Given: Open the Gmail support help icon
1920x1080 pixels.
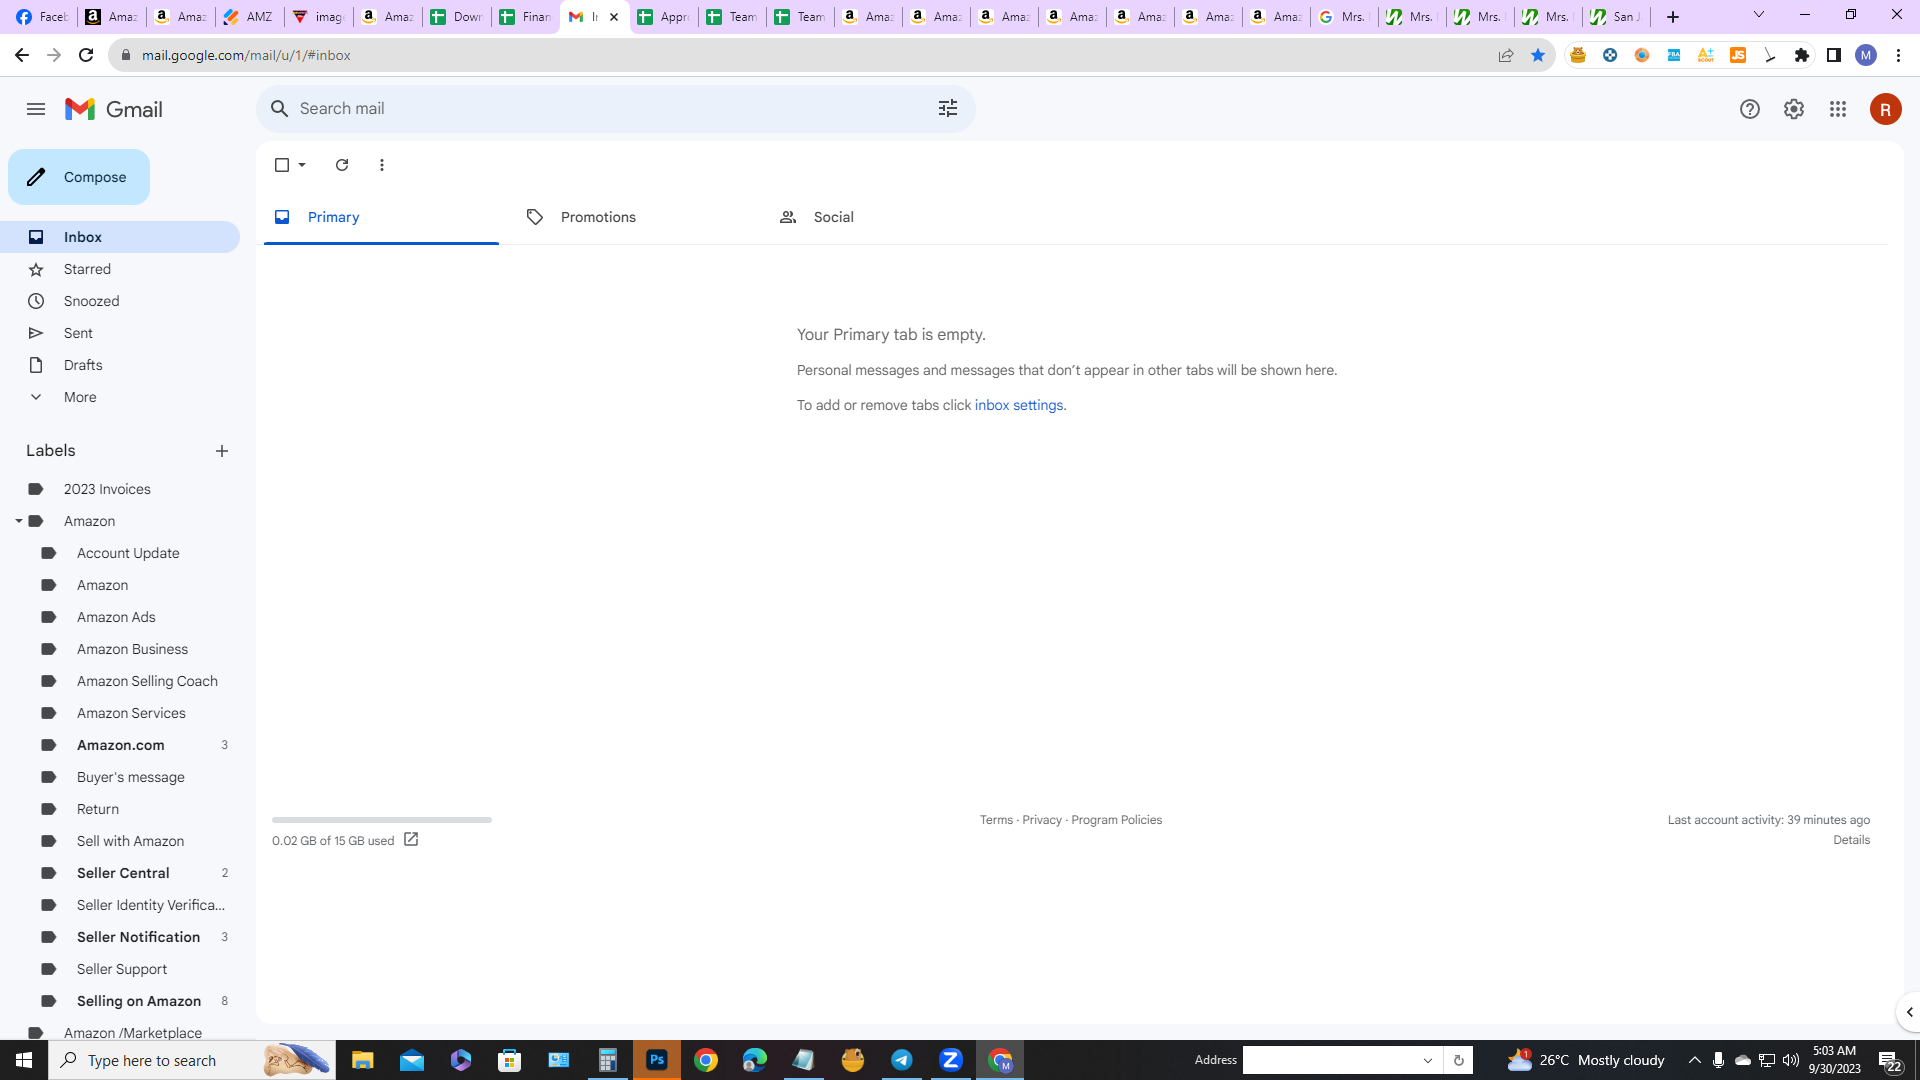Looking at the screenshot, I should click(x=1750, y=109).
